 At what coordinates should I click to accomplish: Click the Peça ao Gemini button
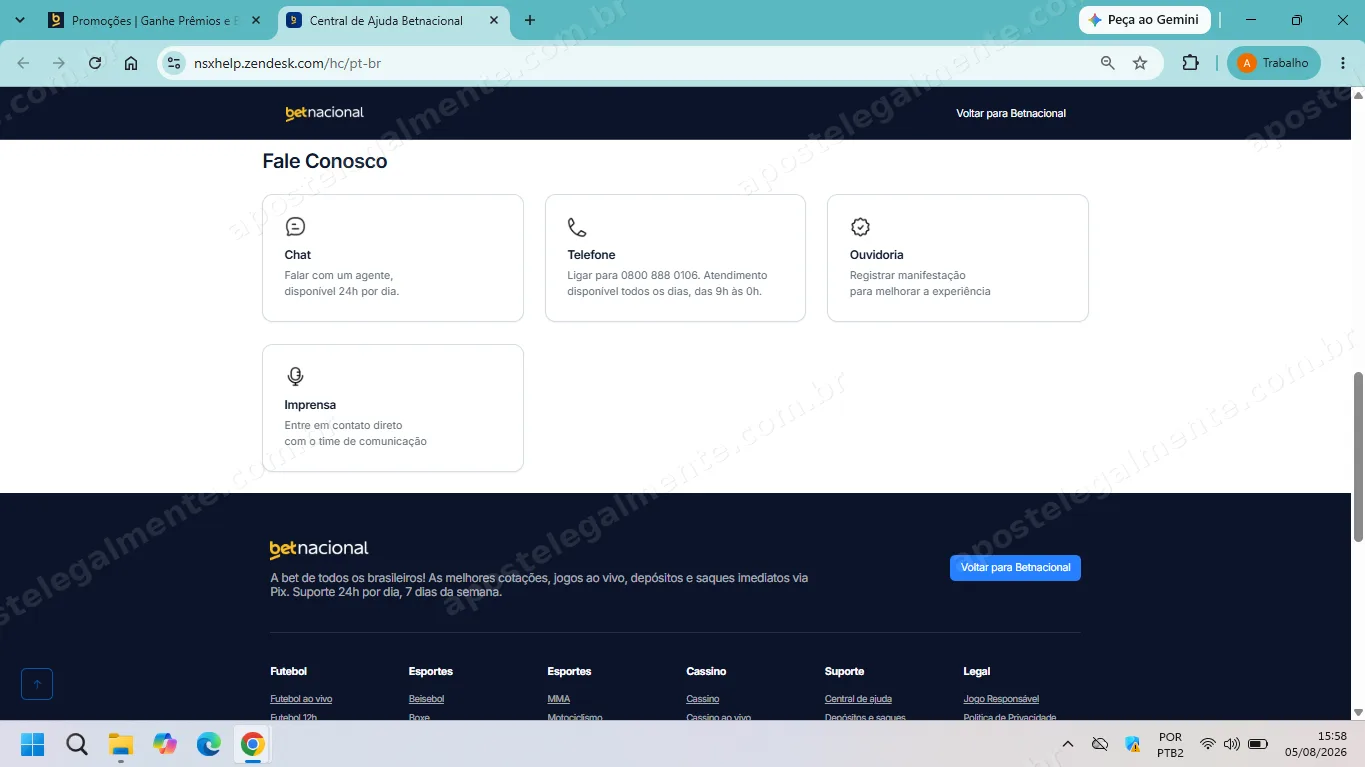(x=1145, y=20)
